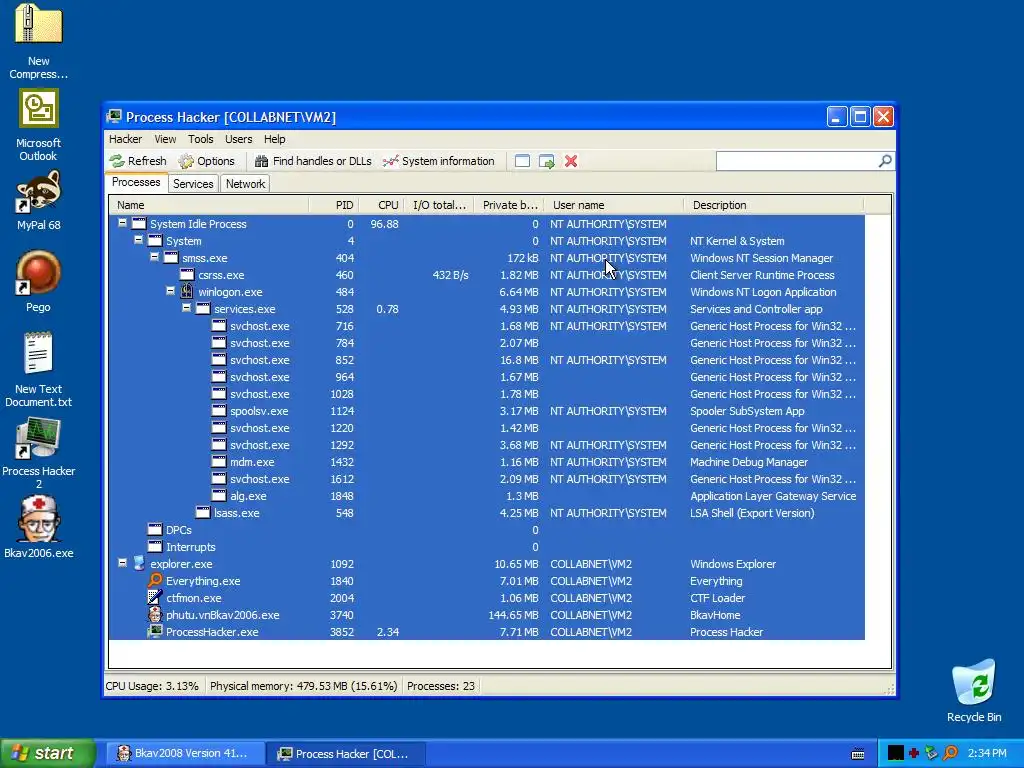Open the Tools menu
The height and width of the screenshot is (768, 1024).
[200, 139]
